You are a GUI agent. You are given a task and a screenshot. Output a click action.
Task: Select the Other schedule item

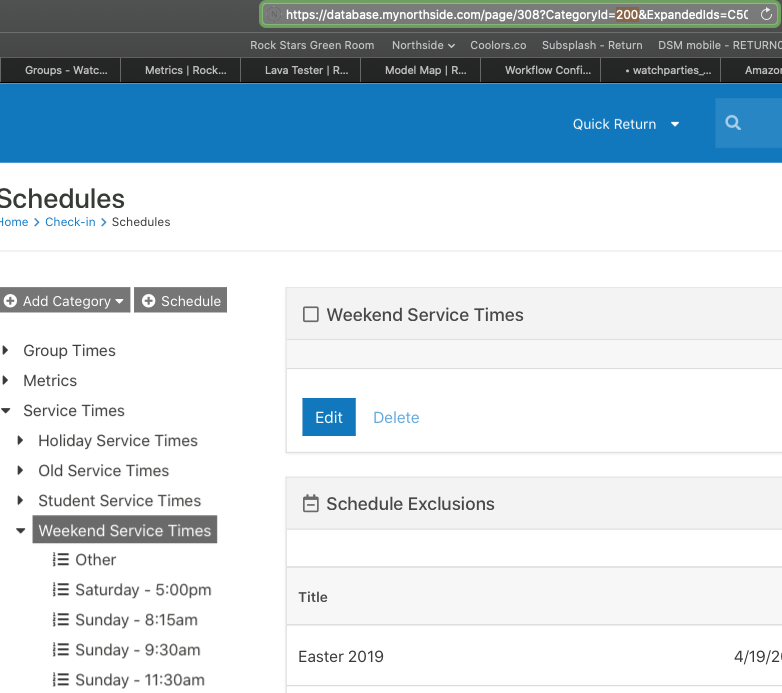click(x=95, y=559)
